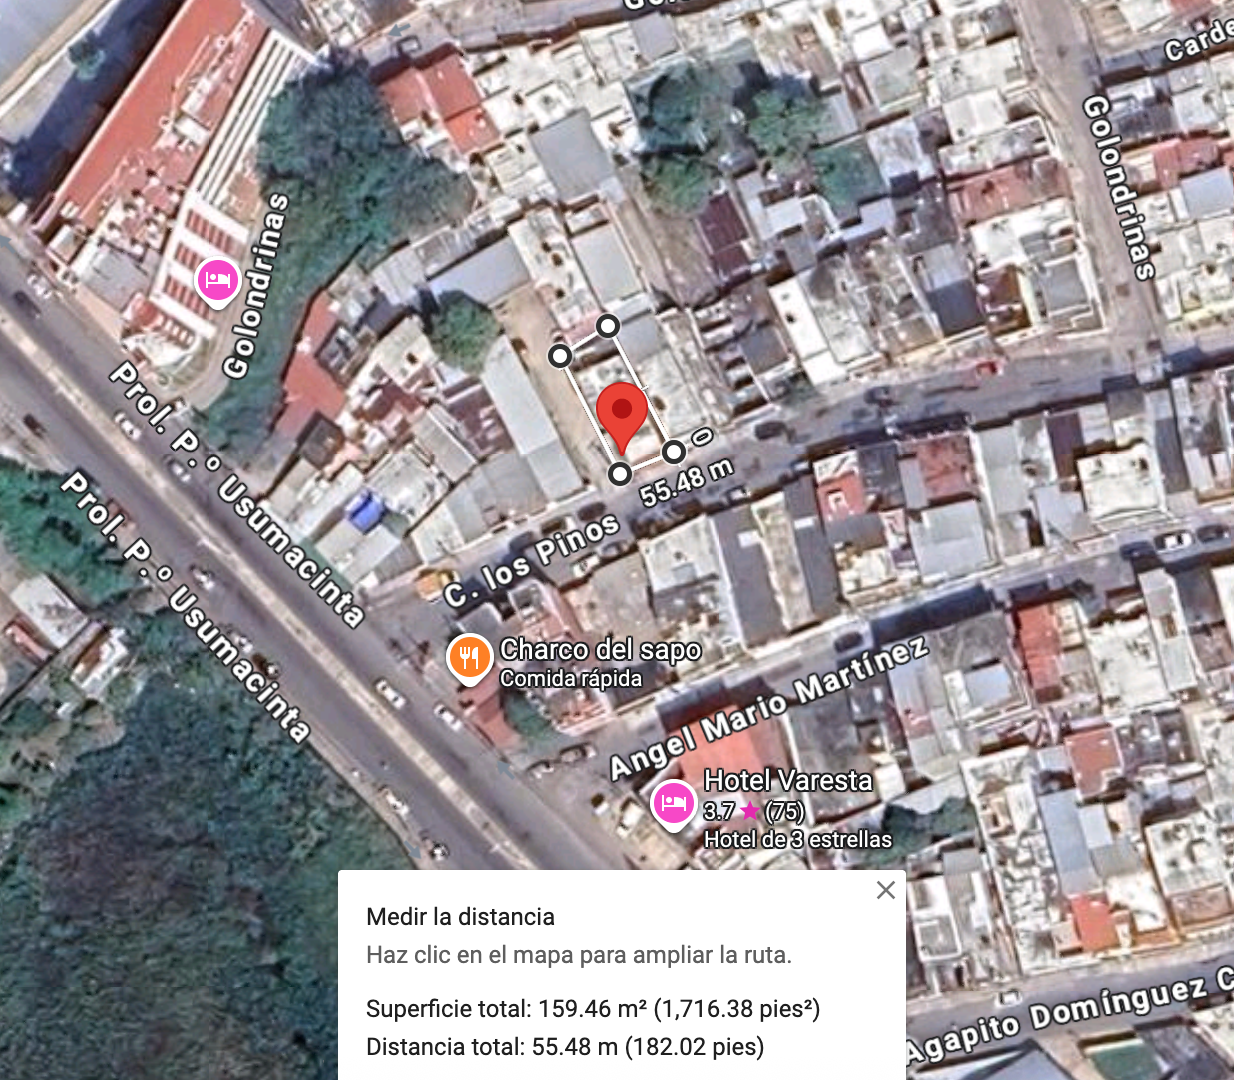Click the red location pin marker
This screenshot has width=1234, height=1080.
622,417
